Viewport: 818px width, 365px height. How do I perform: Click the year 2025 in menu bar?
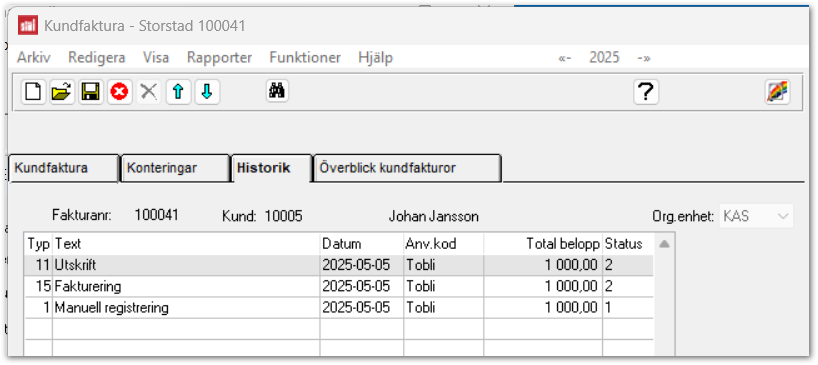604,57
